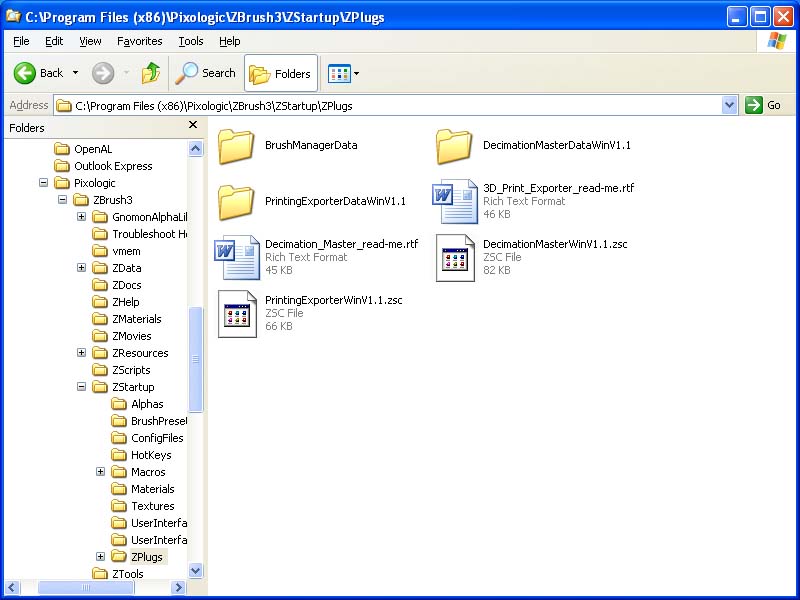This screenshot has width=800, height=600.
Task: Select the ZHelp folder in tree
Action: 116,302
